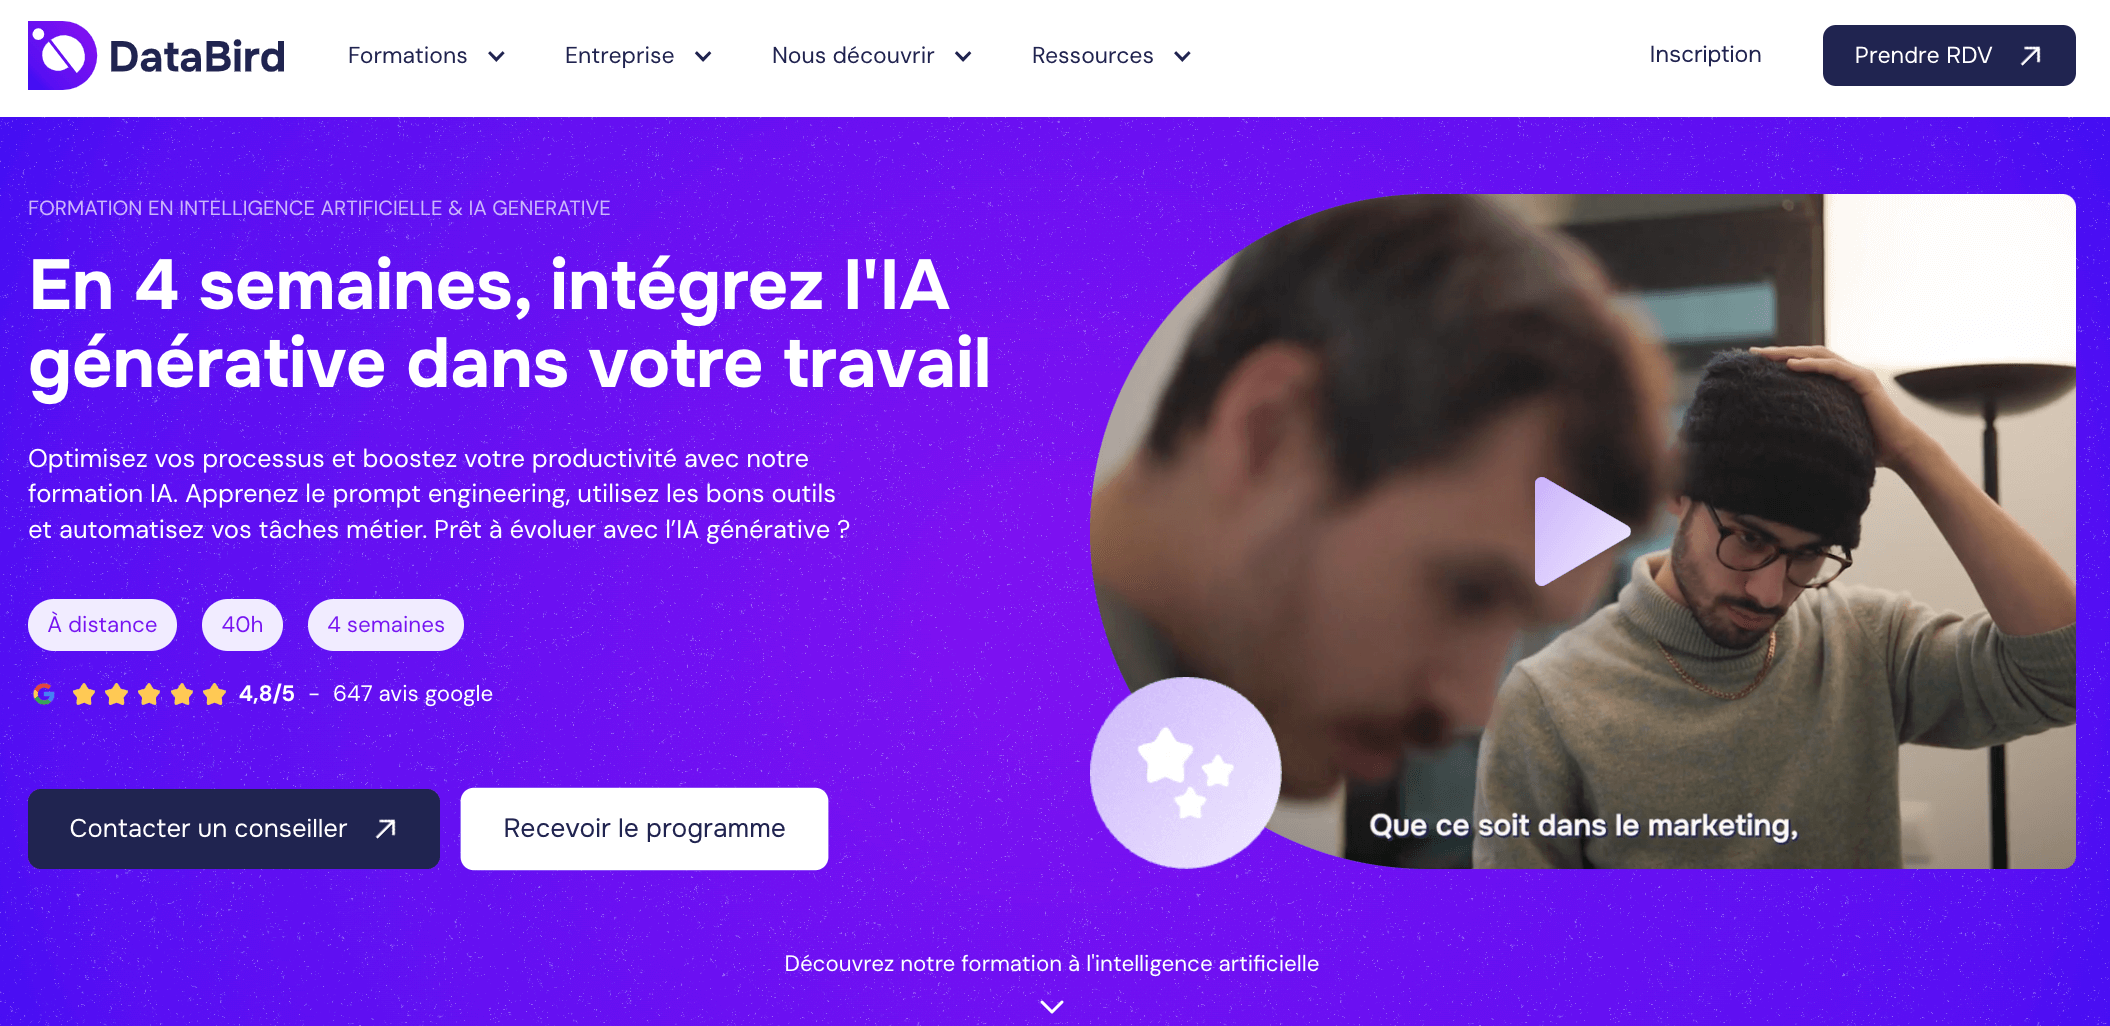Expand the Formations dropdown chevron

click(496, 57)
